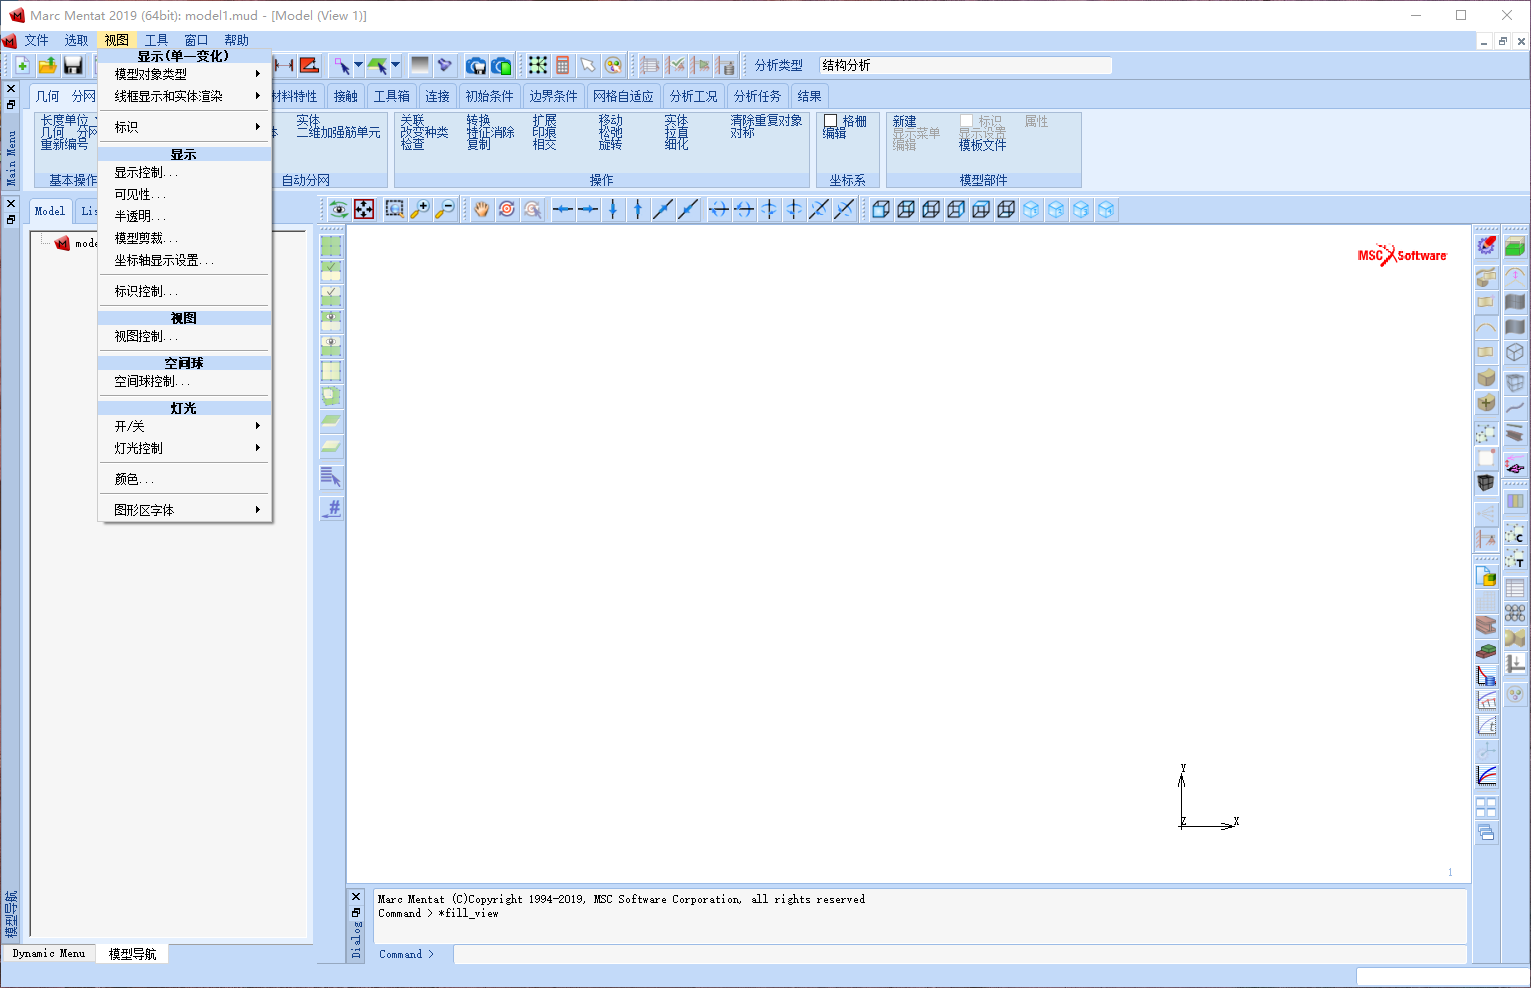Switch to the 分析任务 tab

pos(757,96)
